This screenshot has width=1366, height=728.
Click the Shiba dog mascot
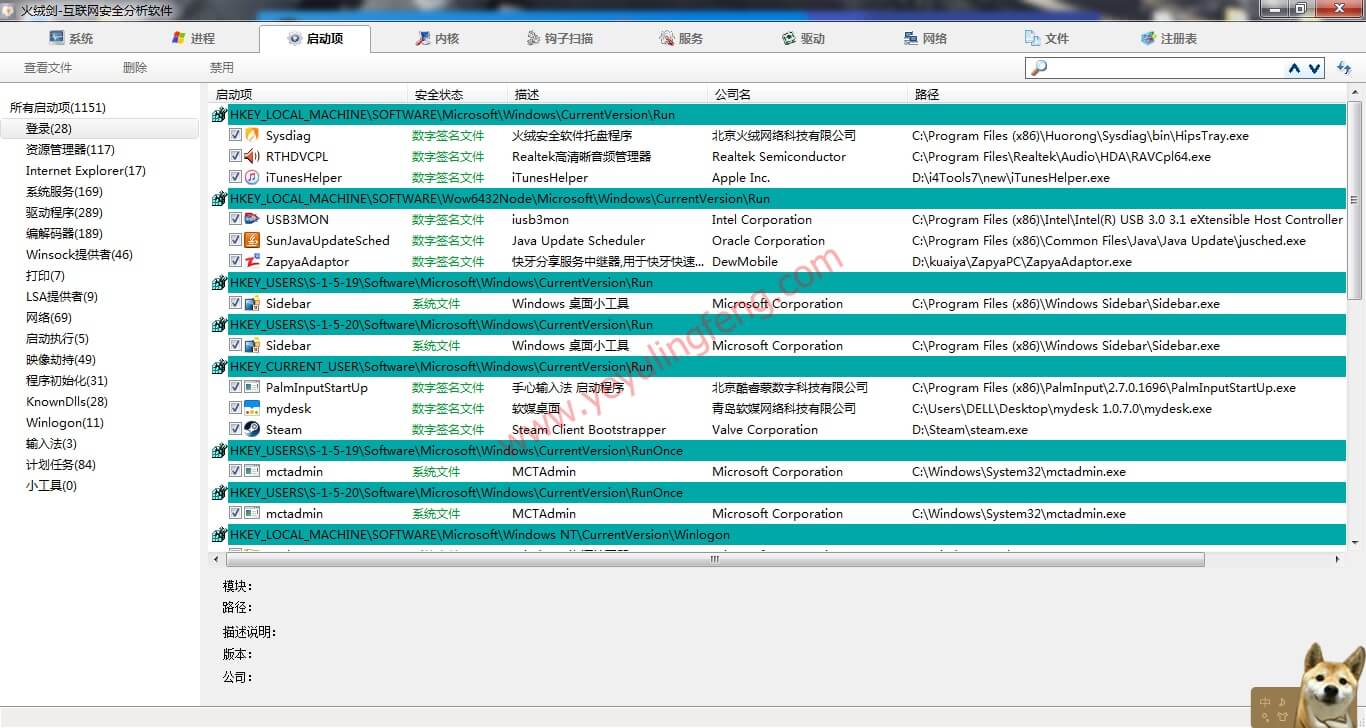coord(1332,686)
